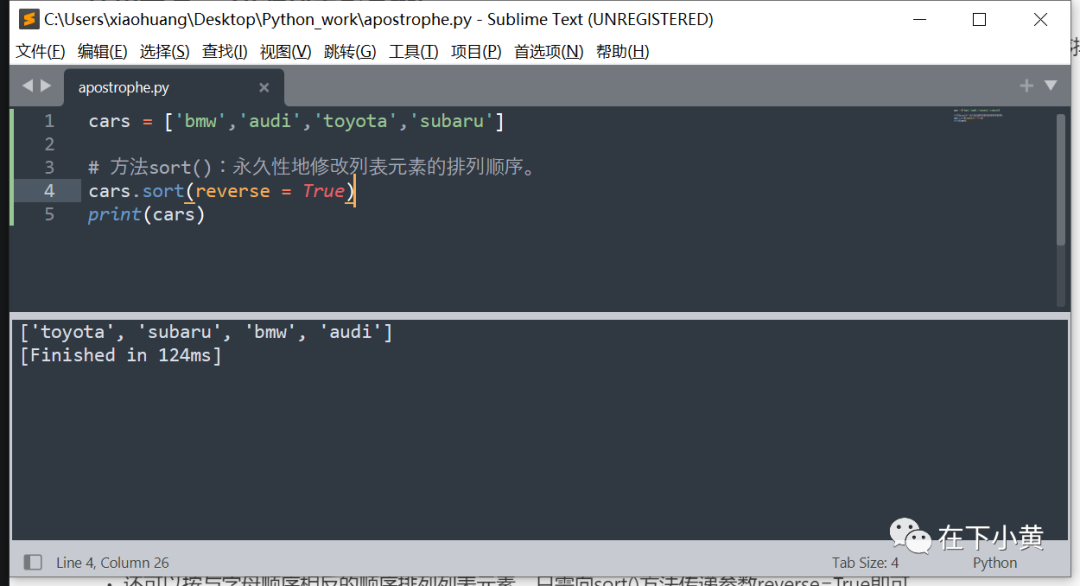1080x586 pixels.
Task: Open the tab list dropdown arrow
Action: [1050, 85]
